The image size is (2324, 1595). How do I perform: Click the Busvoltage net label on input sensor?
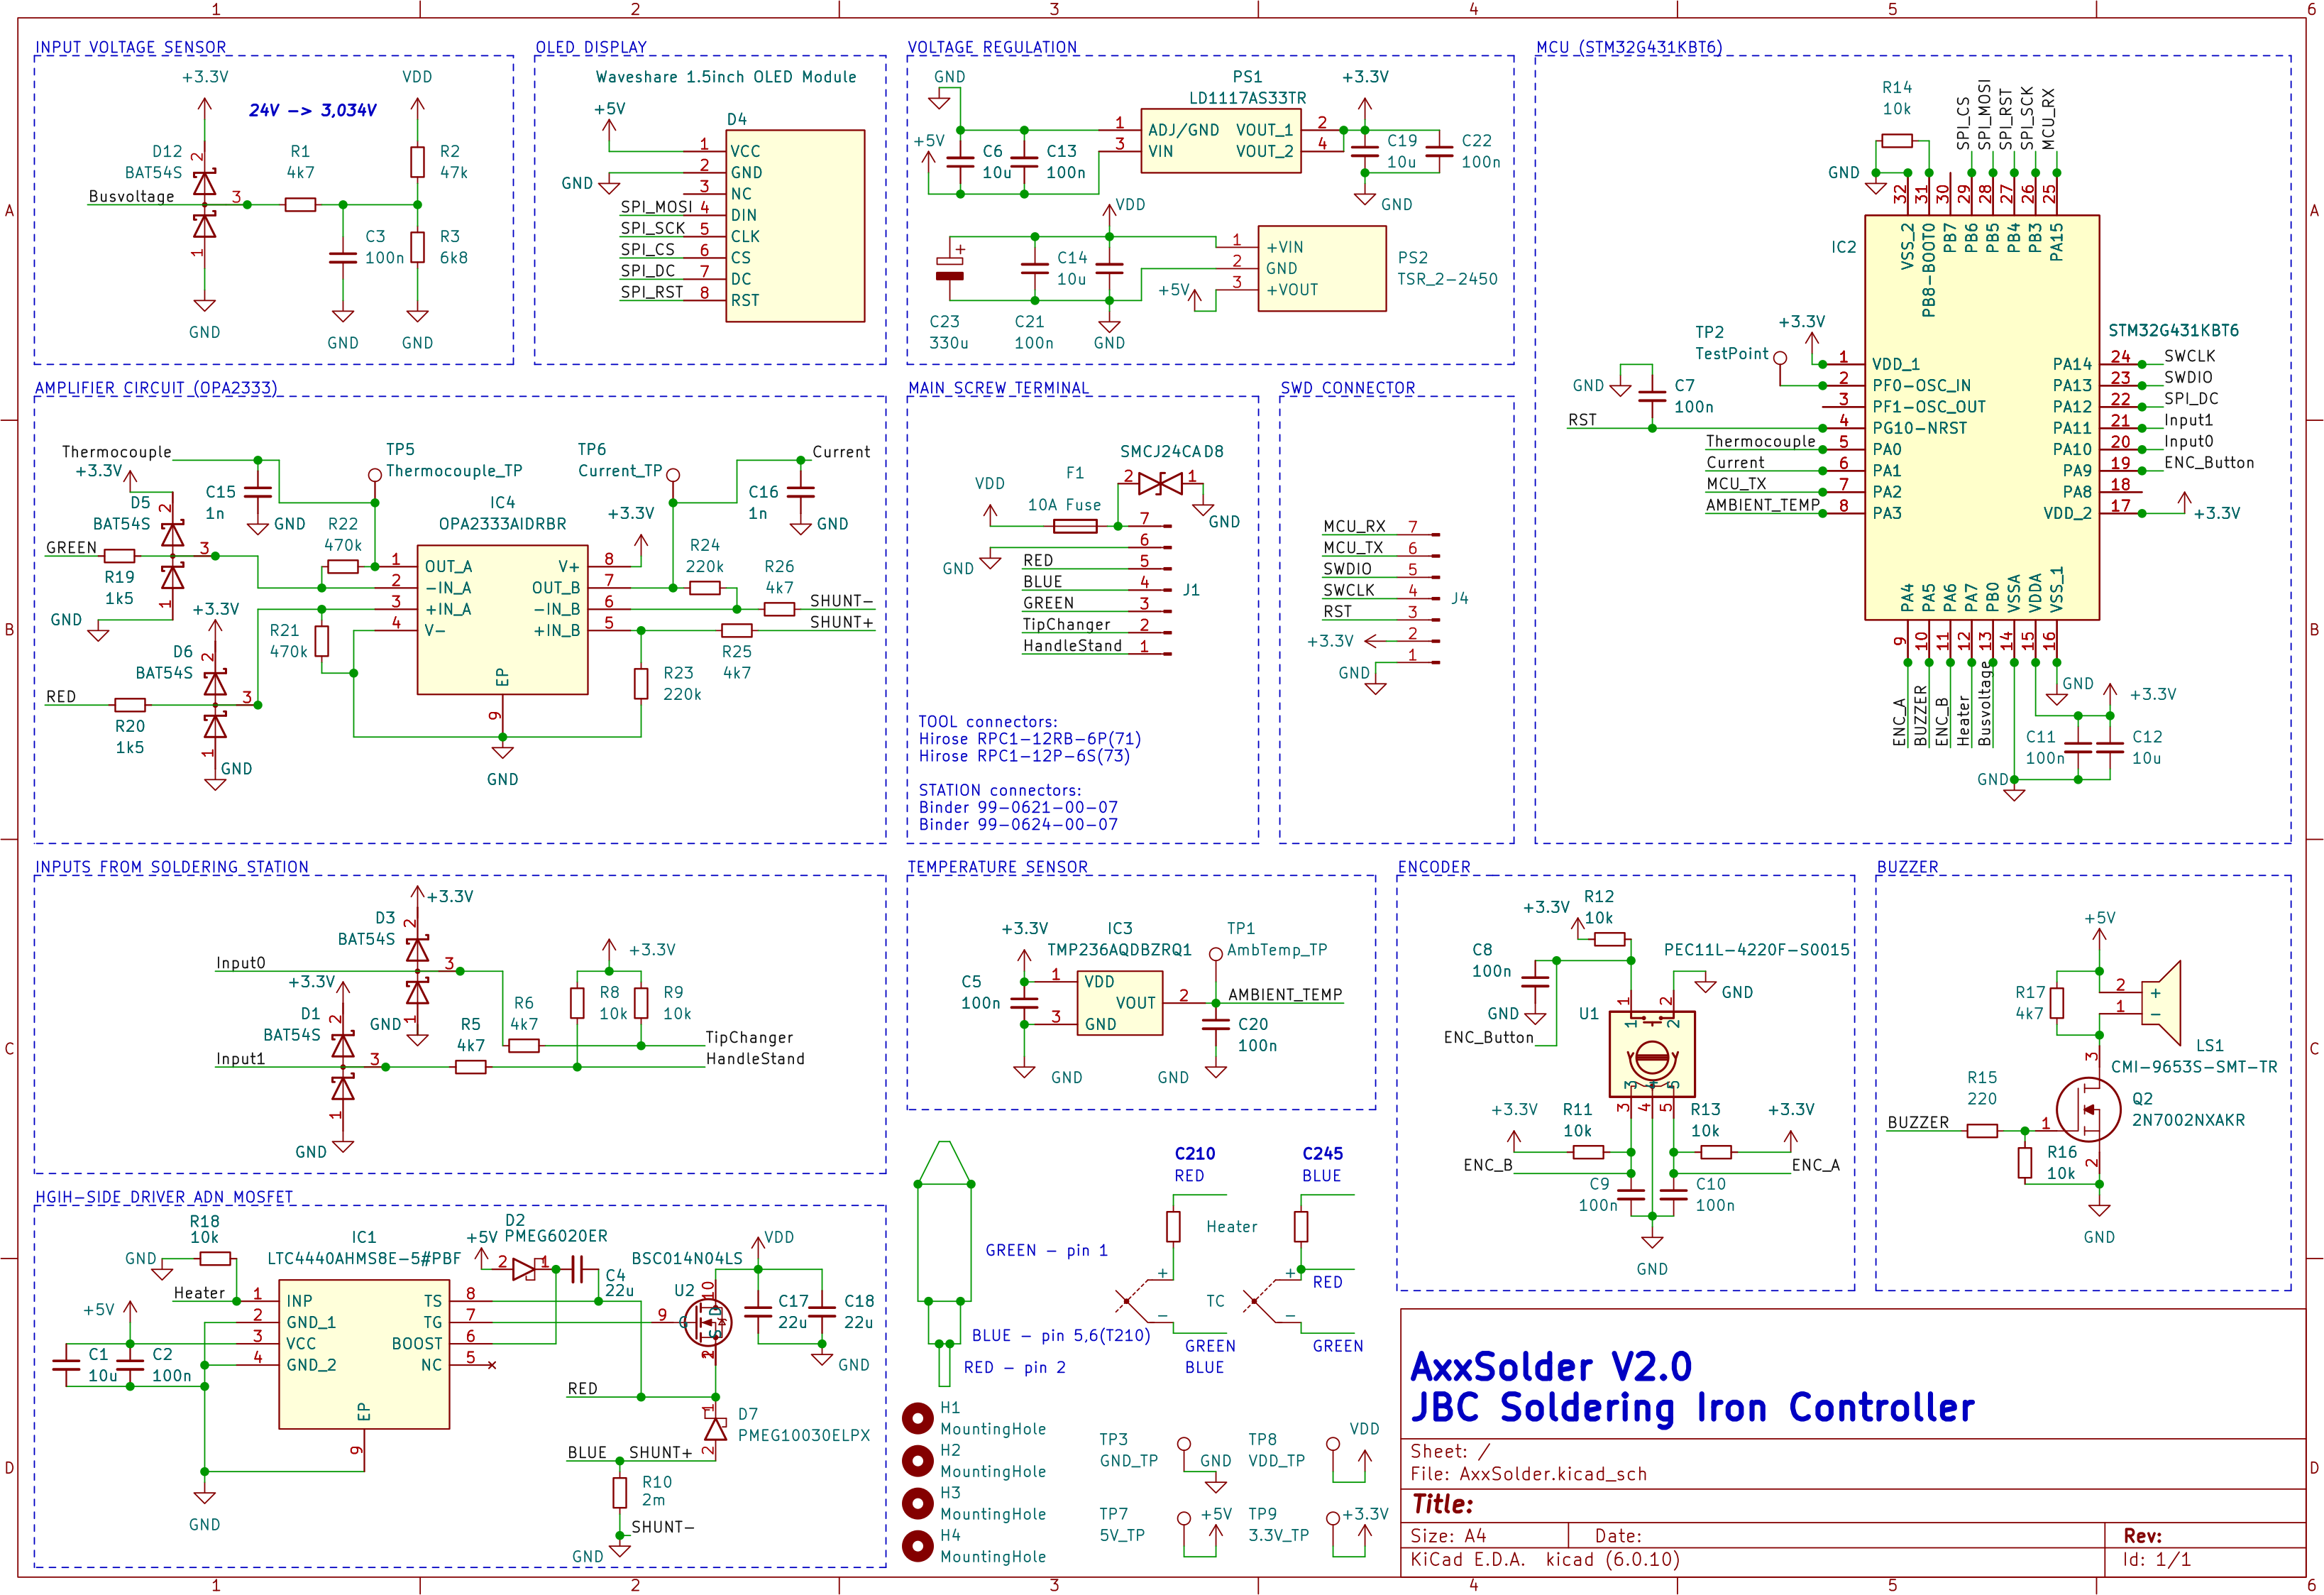pos(131,196)
